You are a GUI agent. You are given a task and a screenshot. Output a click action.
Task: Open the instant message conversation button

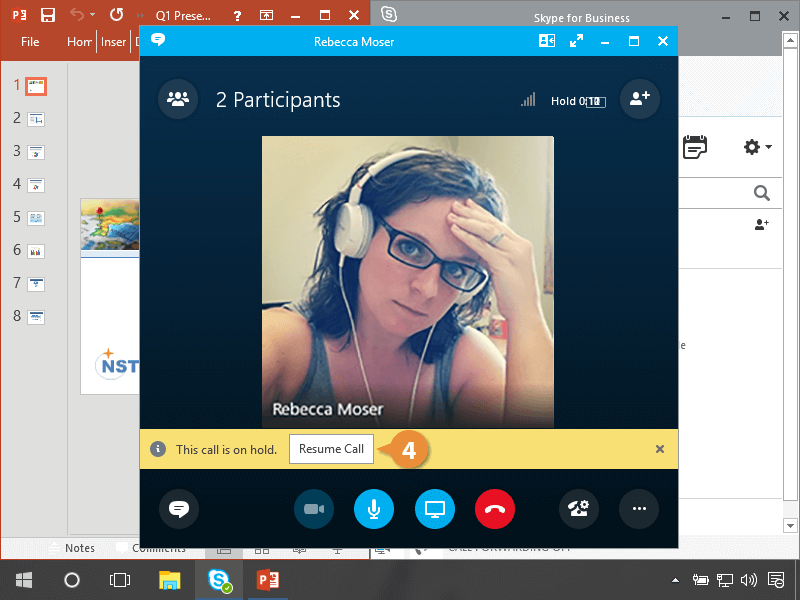[x=179, y=509]
